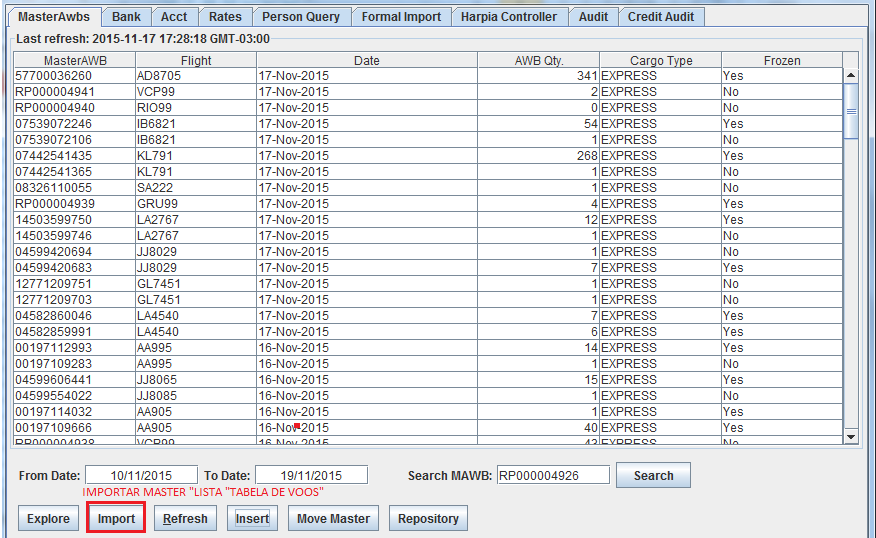Select the Audit tab
Image resolution: width=876 pixels, height=538 pixels.
click(x=593, y=17)
